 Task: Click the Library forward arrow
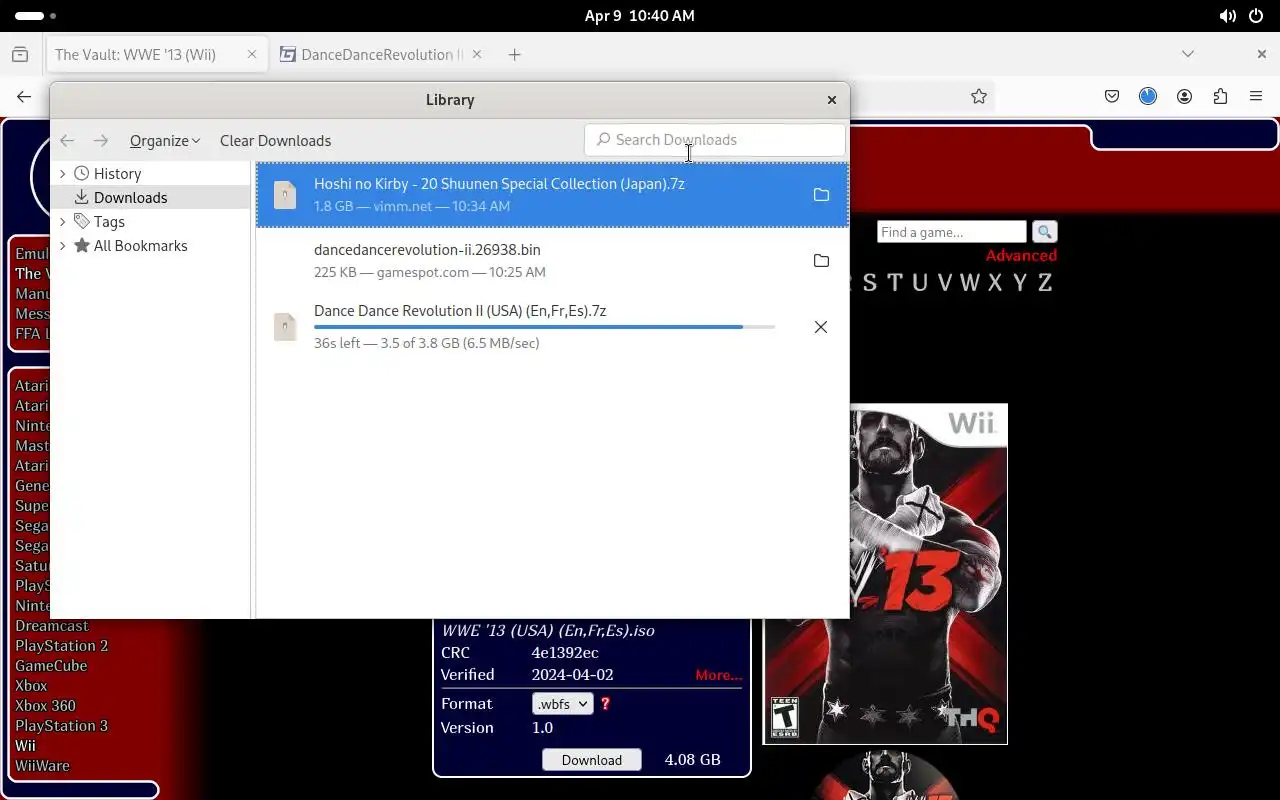coord(100,141)
